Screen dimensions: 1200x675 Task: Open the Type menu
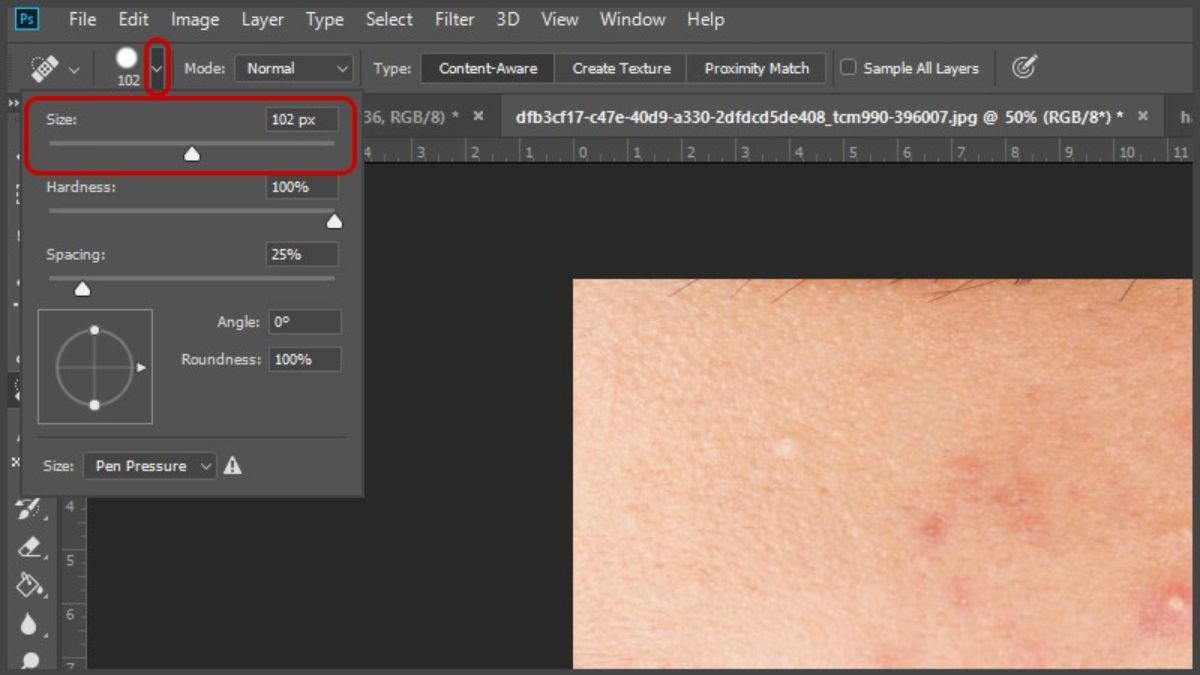pyautogui.click(x=325, y=19)
